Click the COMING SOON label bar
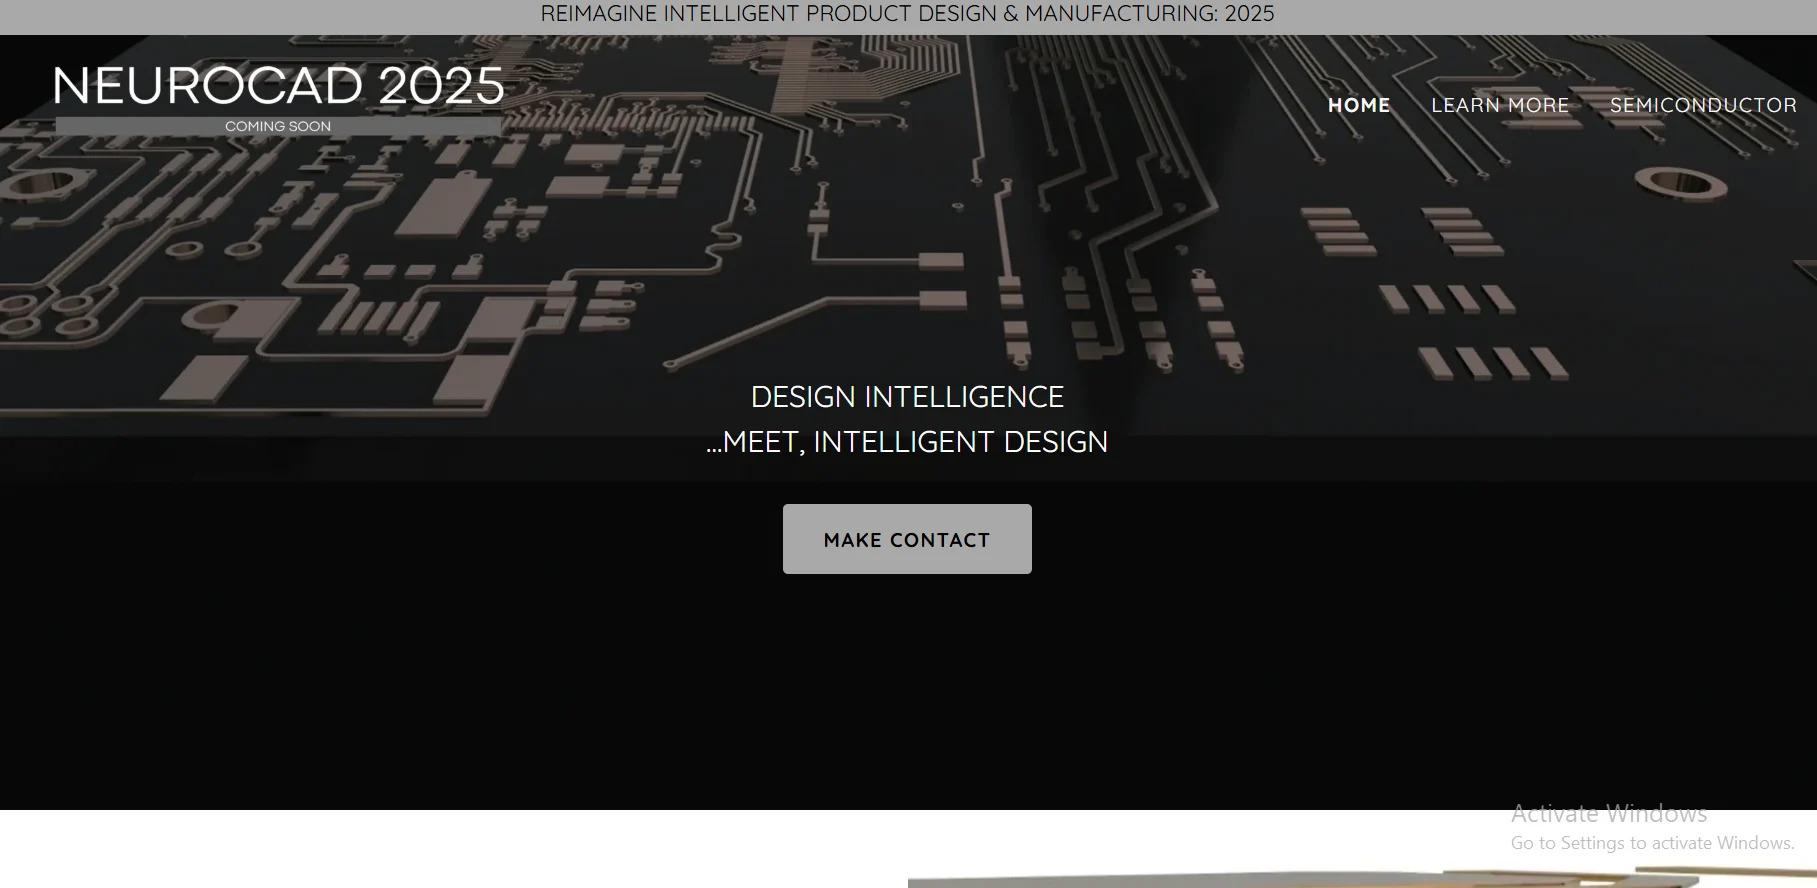1817x888 pixels. click(x=279, y=126)
